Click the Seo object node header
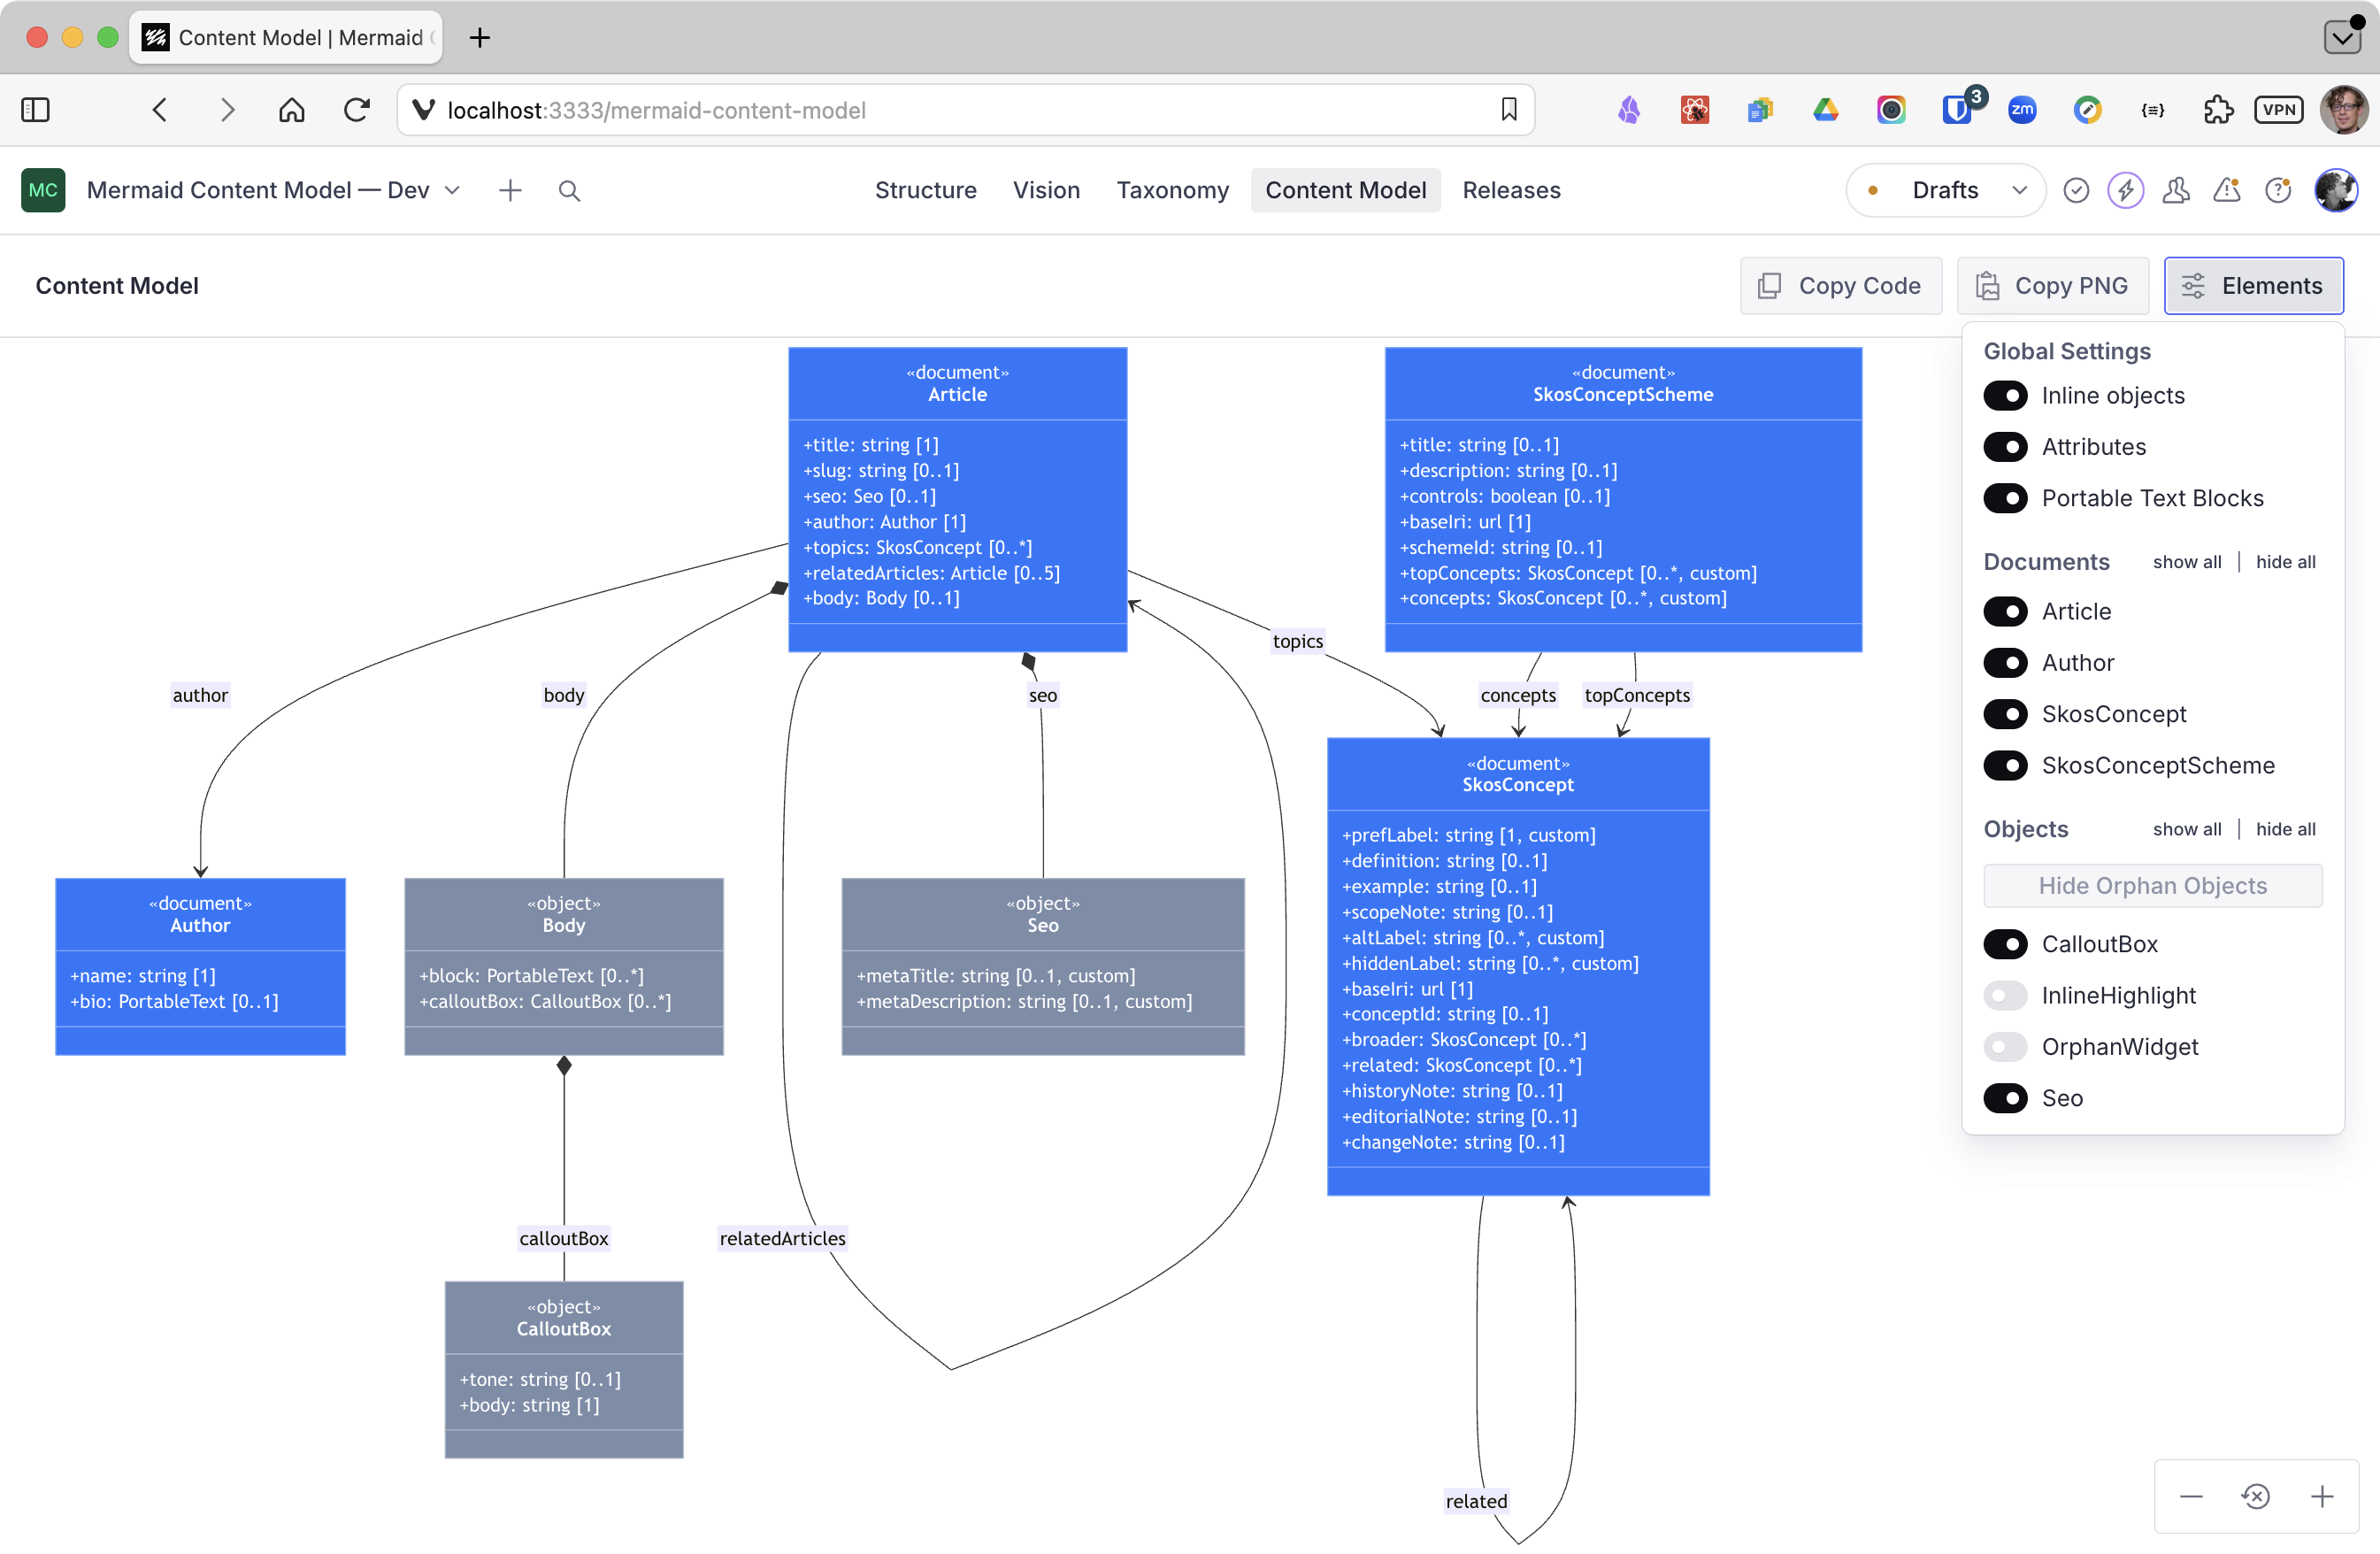This screenshot has width=2380, height=1554. coord(1042,913)
